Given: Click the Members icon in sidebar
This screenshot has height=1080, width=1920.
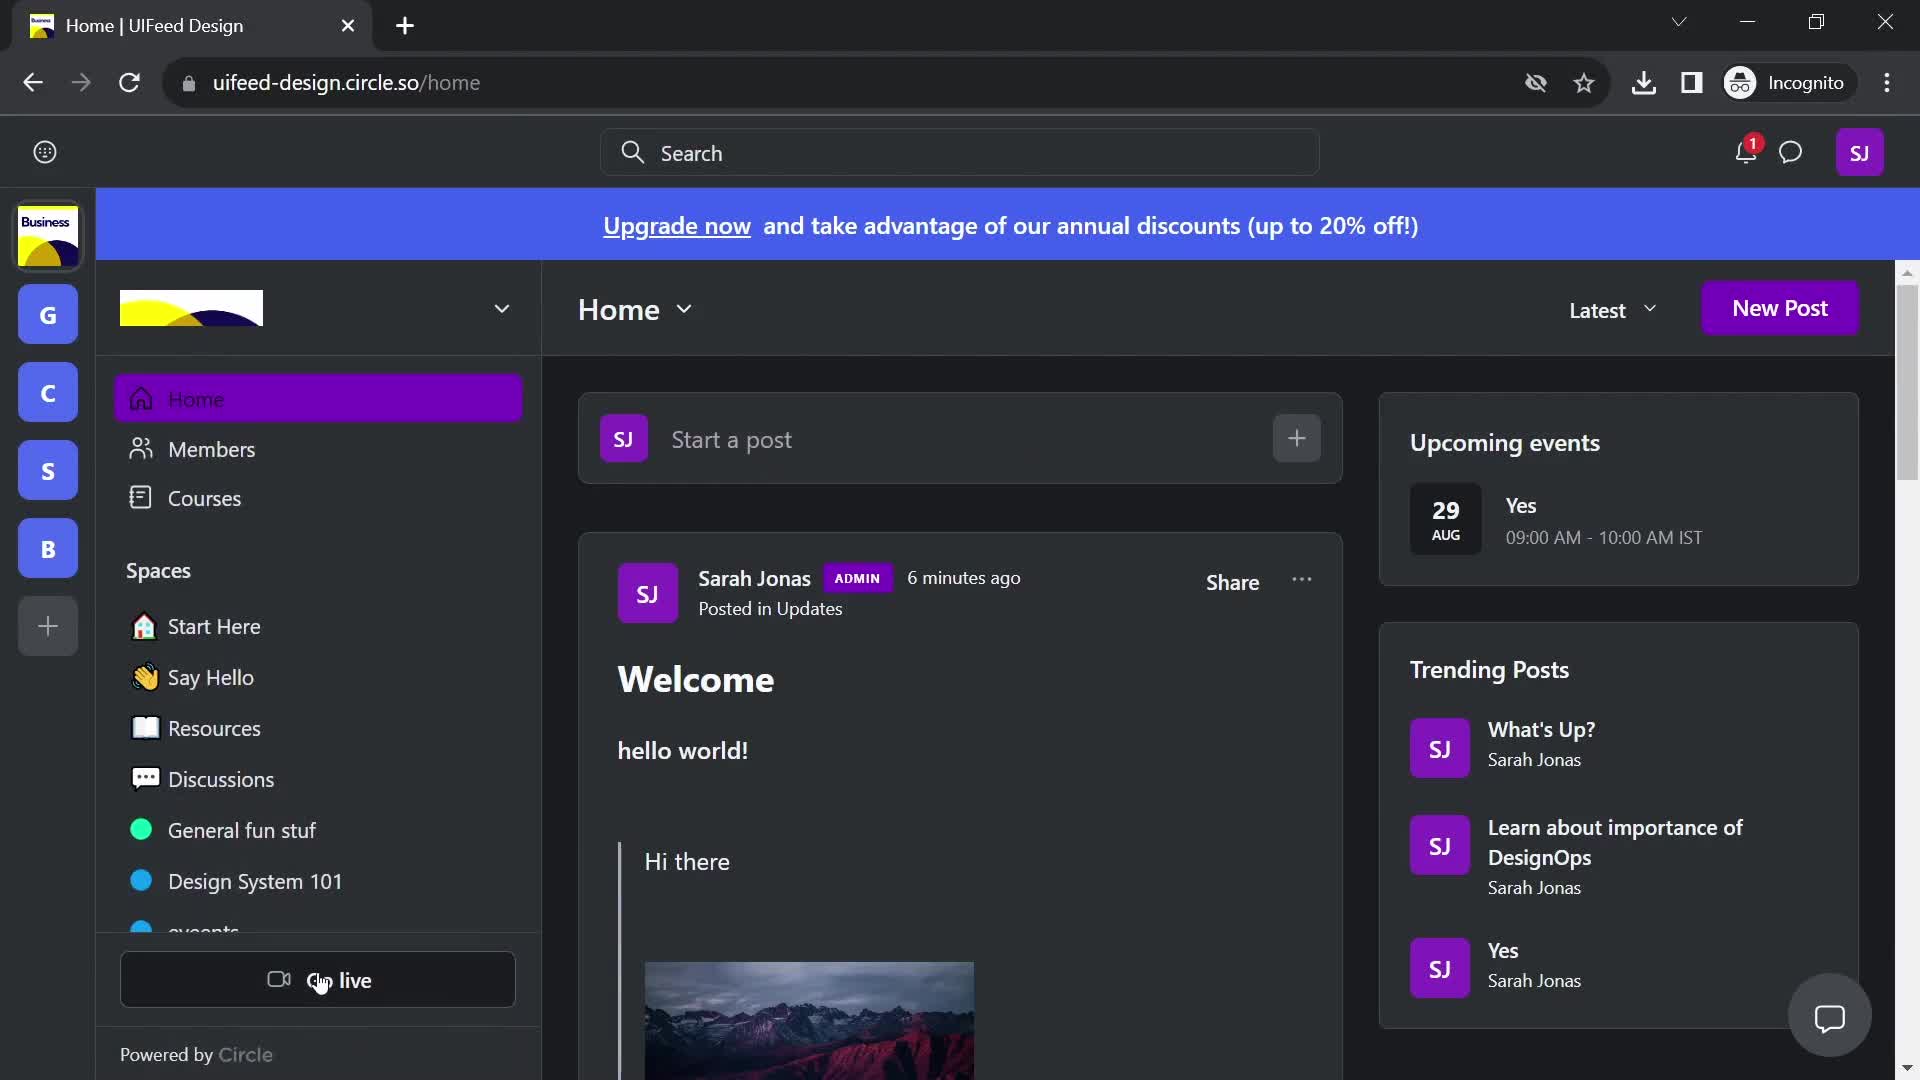Looking at the screenshot, I should click(141, 448).
